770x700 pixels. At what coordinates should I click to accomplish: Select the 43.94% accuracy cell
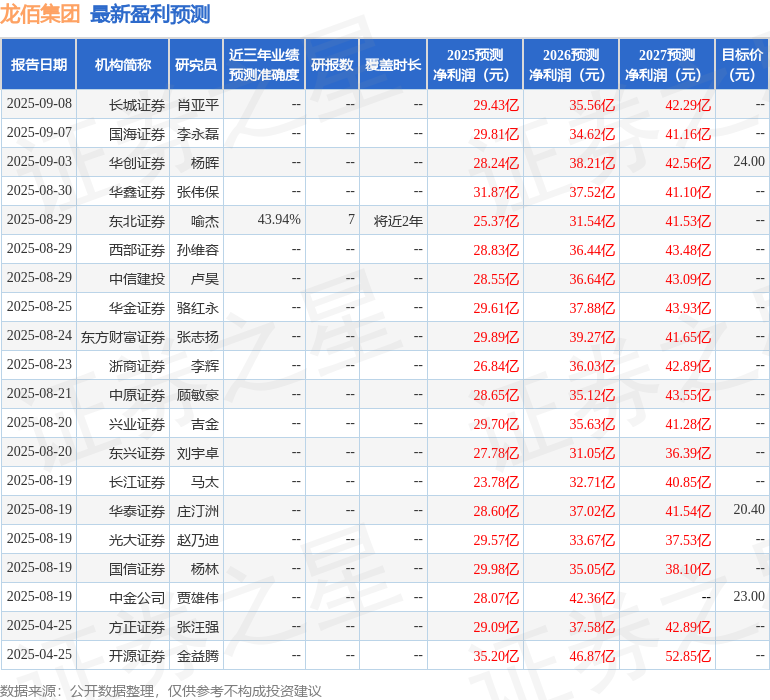pyautogui.click(x=279, y=220)
